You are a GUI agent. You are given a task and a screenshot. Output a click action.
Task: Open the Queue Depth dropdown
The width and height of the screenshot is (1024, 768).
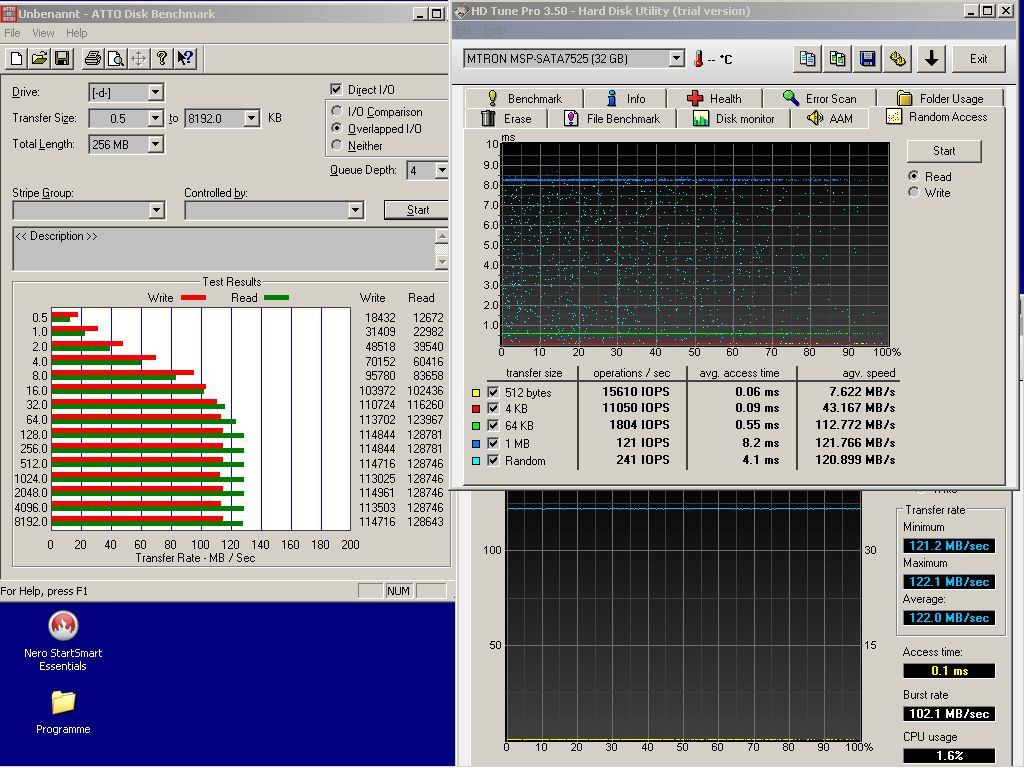click(x=442, y=170)
